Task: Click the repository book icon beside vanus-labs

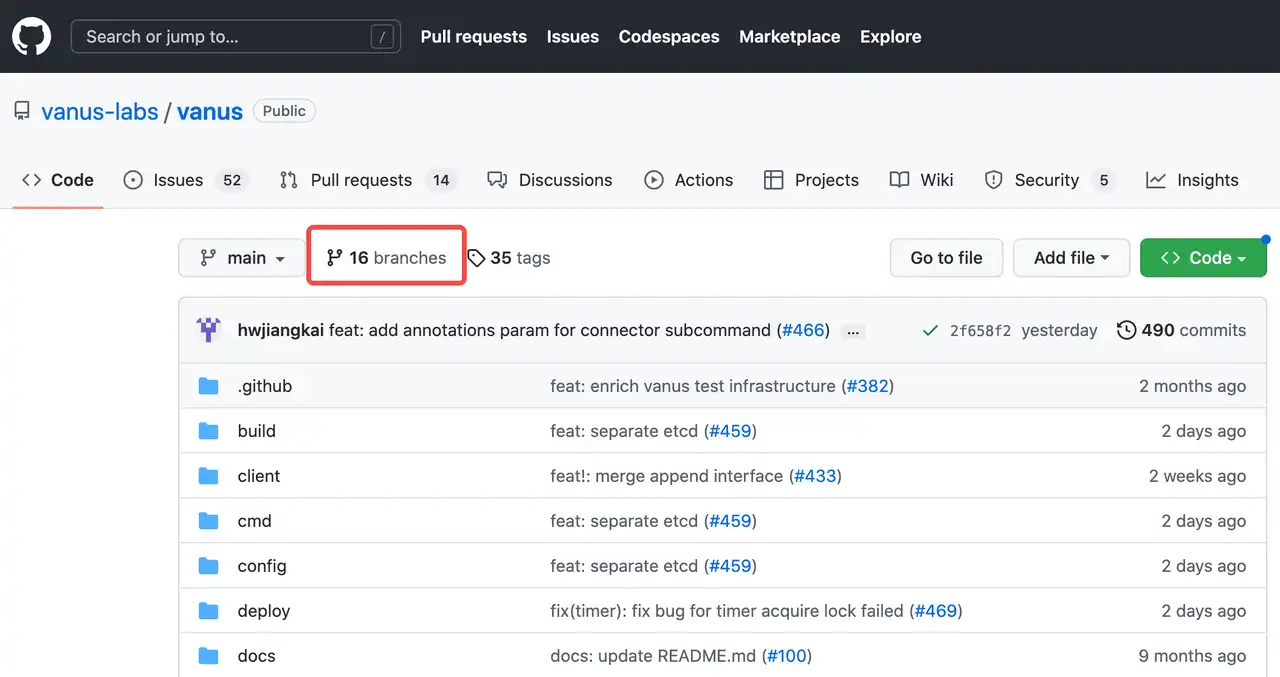Action: [x=22, y=111]
